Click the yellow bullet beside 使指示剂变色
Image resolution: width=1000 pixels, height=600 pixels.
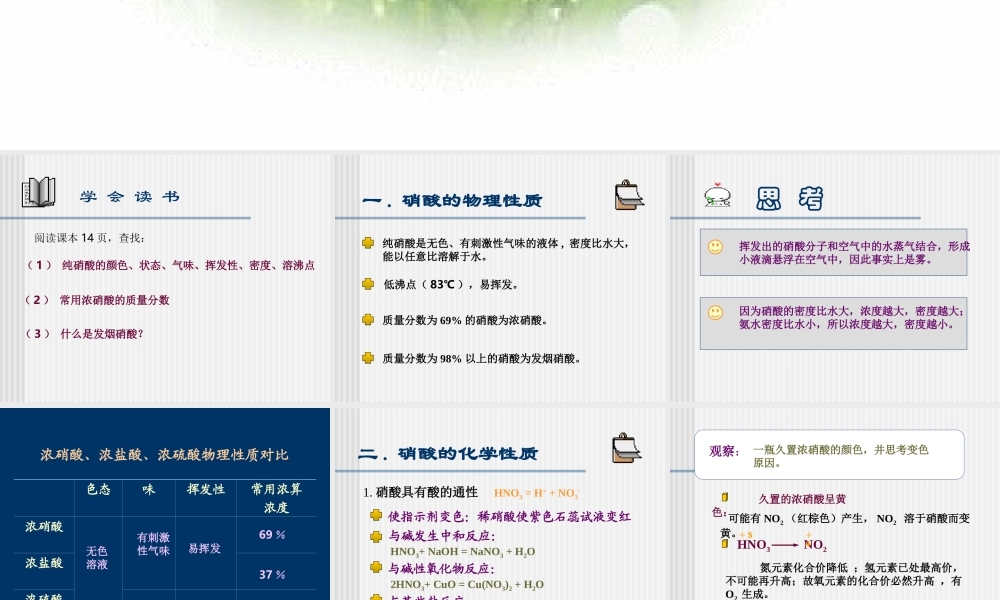[376, 515]
